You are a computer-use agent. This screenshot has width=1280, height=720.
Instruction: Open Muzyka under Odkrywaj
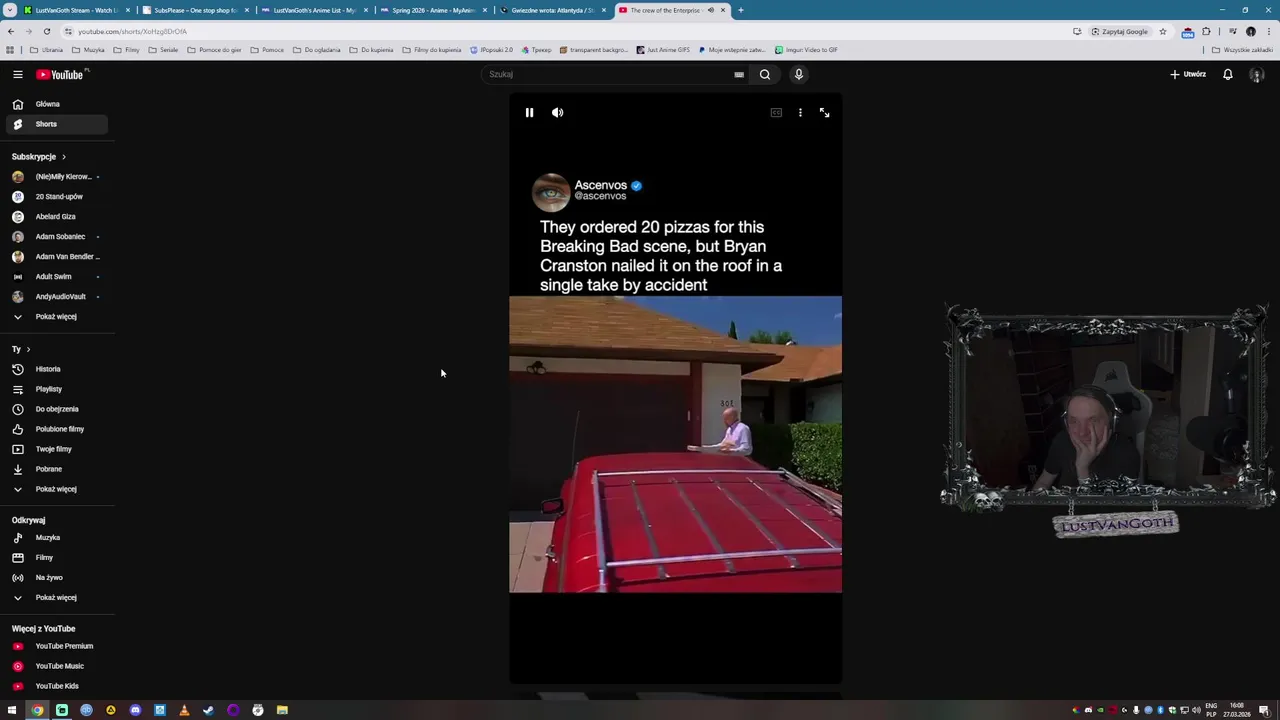pos(55,538)
